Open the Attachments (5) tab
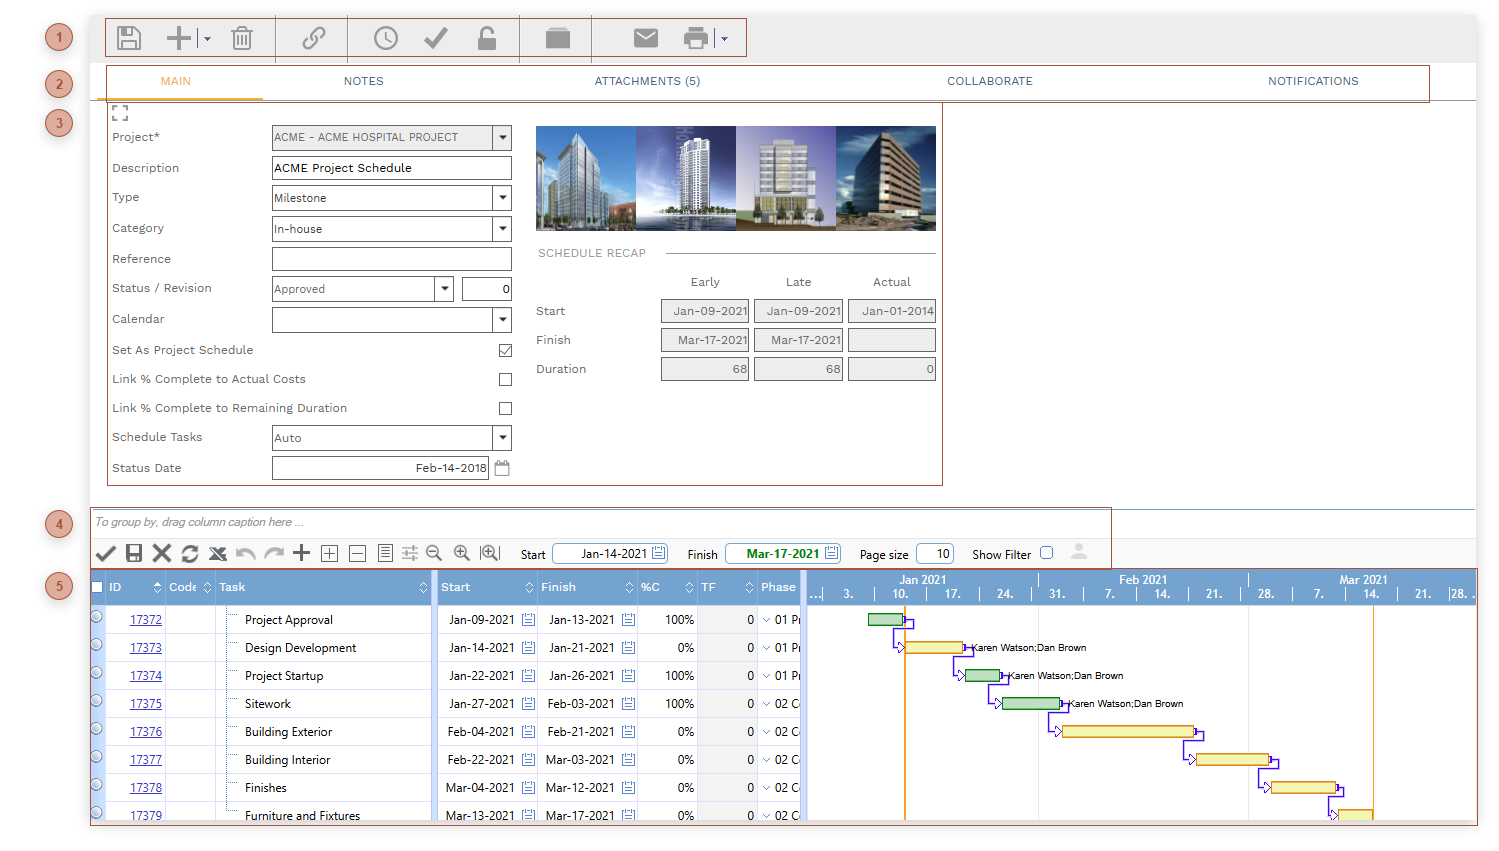 point(647,81)
